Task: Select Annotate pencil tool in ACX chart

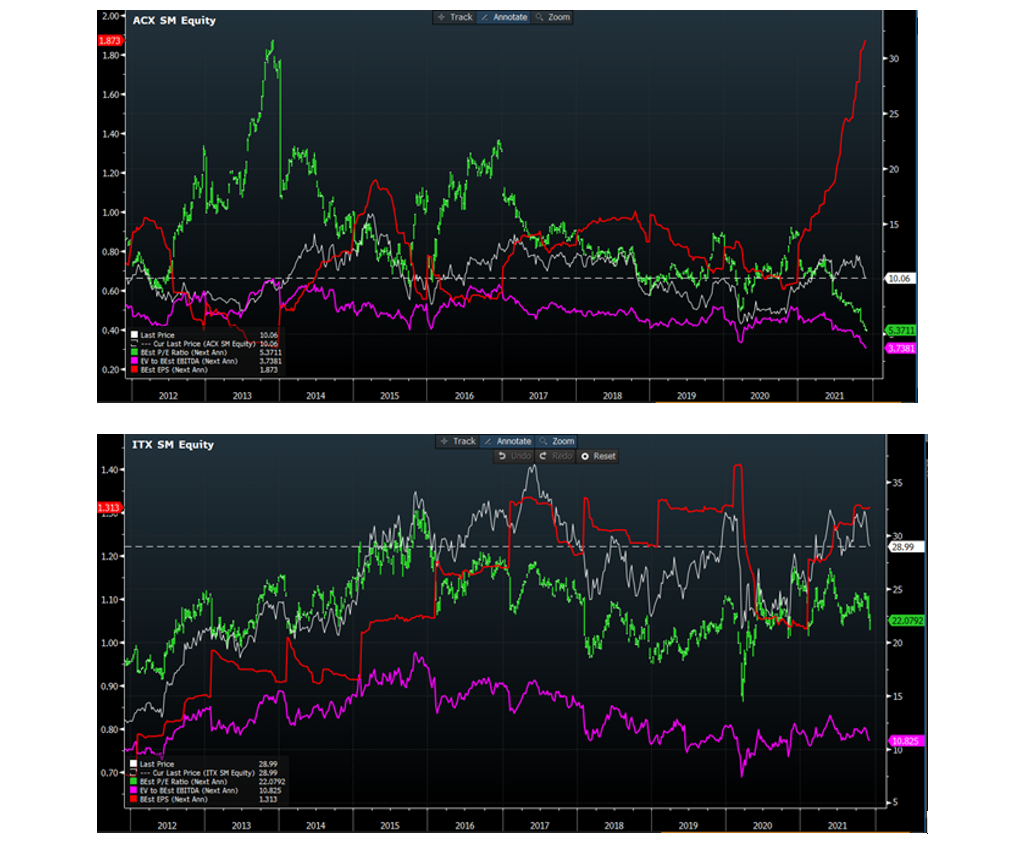Action: point(504,17)
